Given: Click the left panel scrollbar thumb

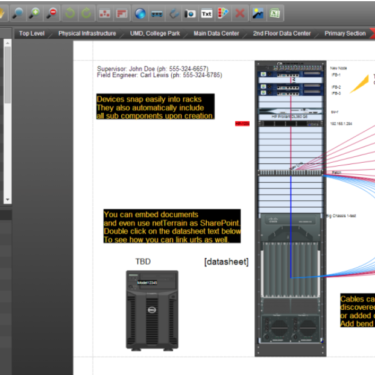Looking at the screenshot, I should [x=7, y=75].
